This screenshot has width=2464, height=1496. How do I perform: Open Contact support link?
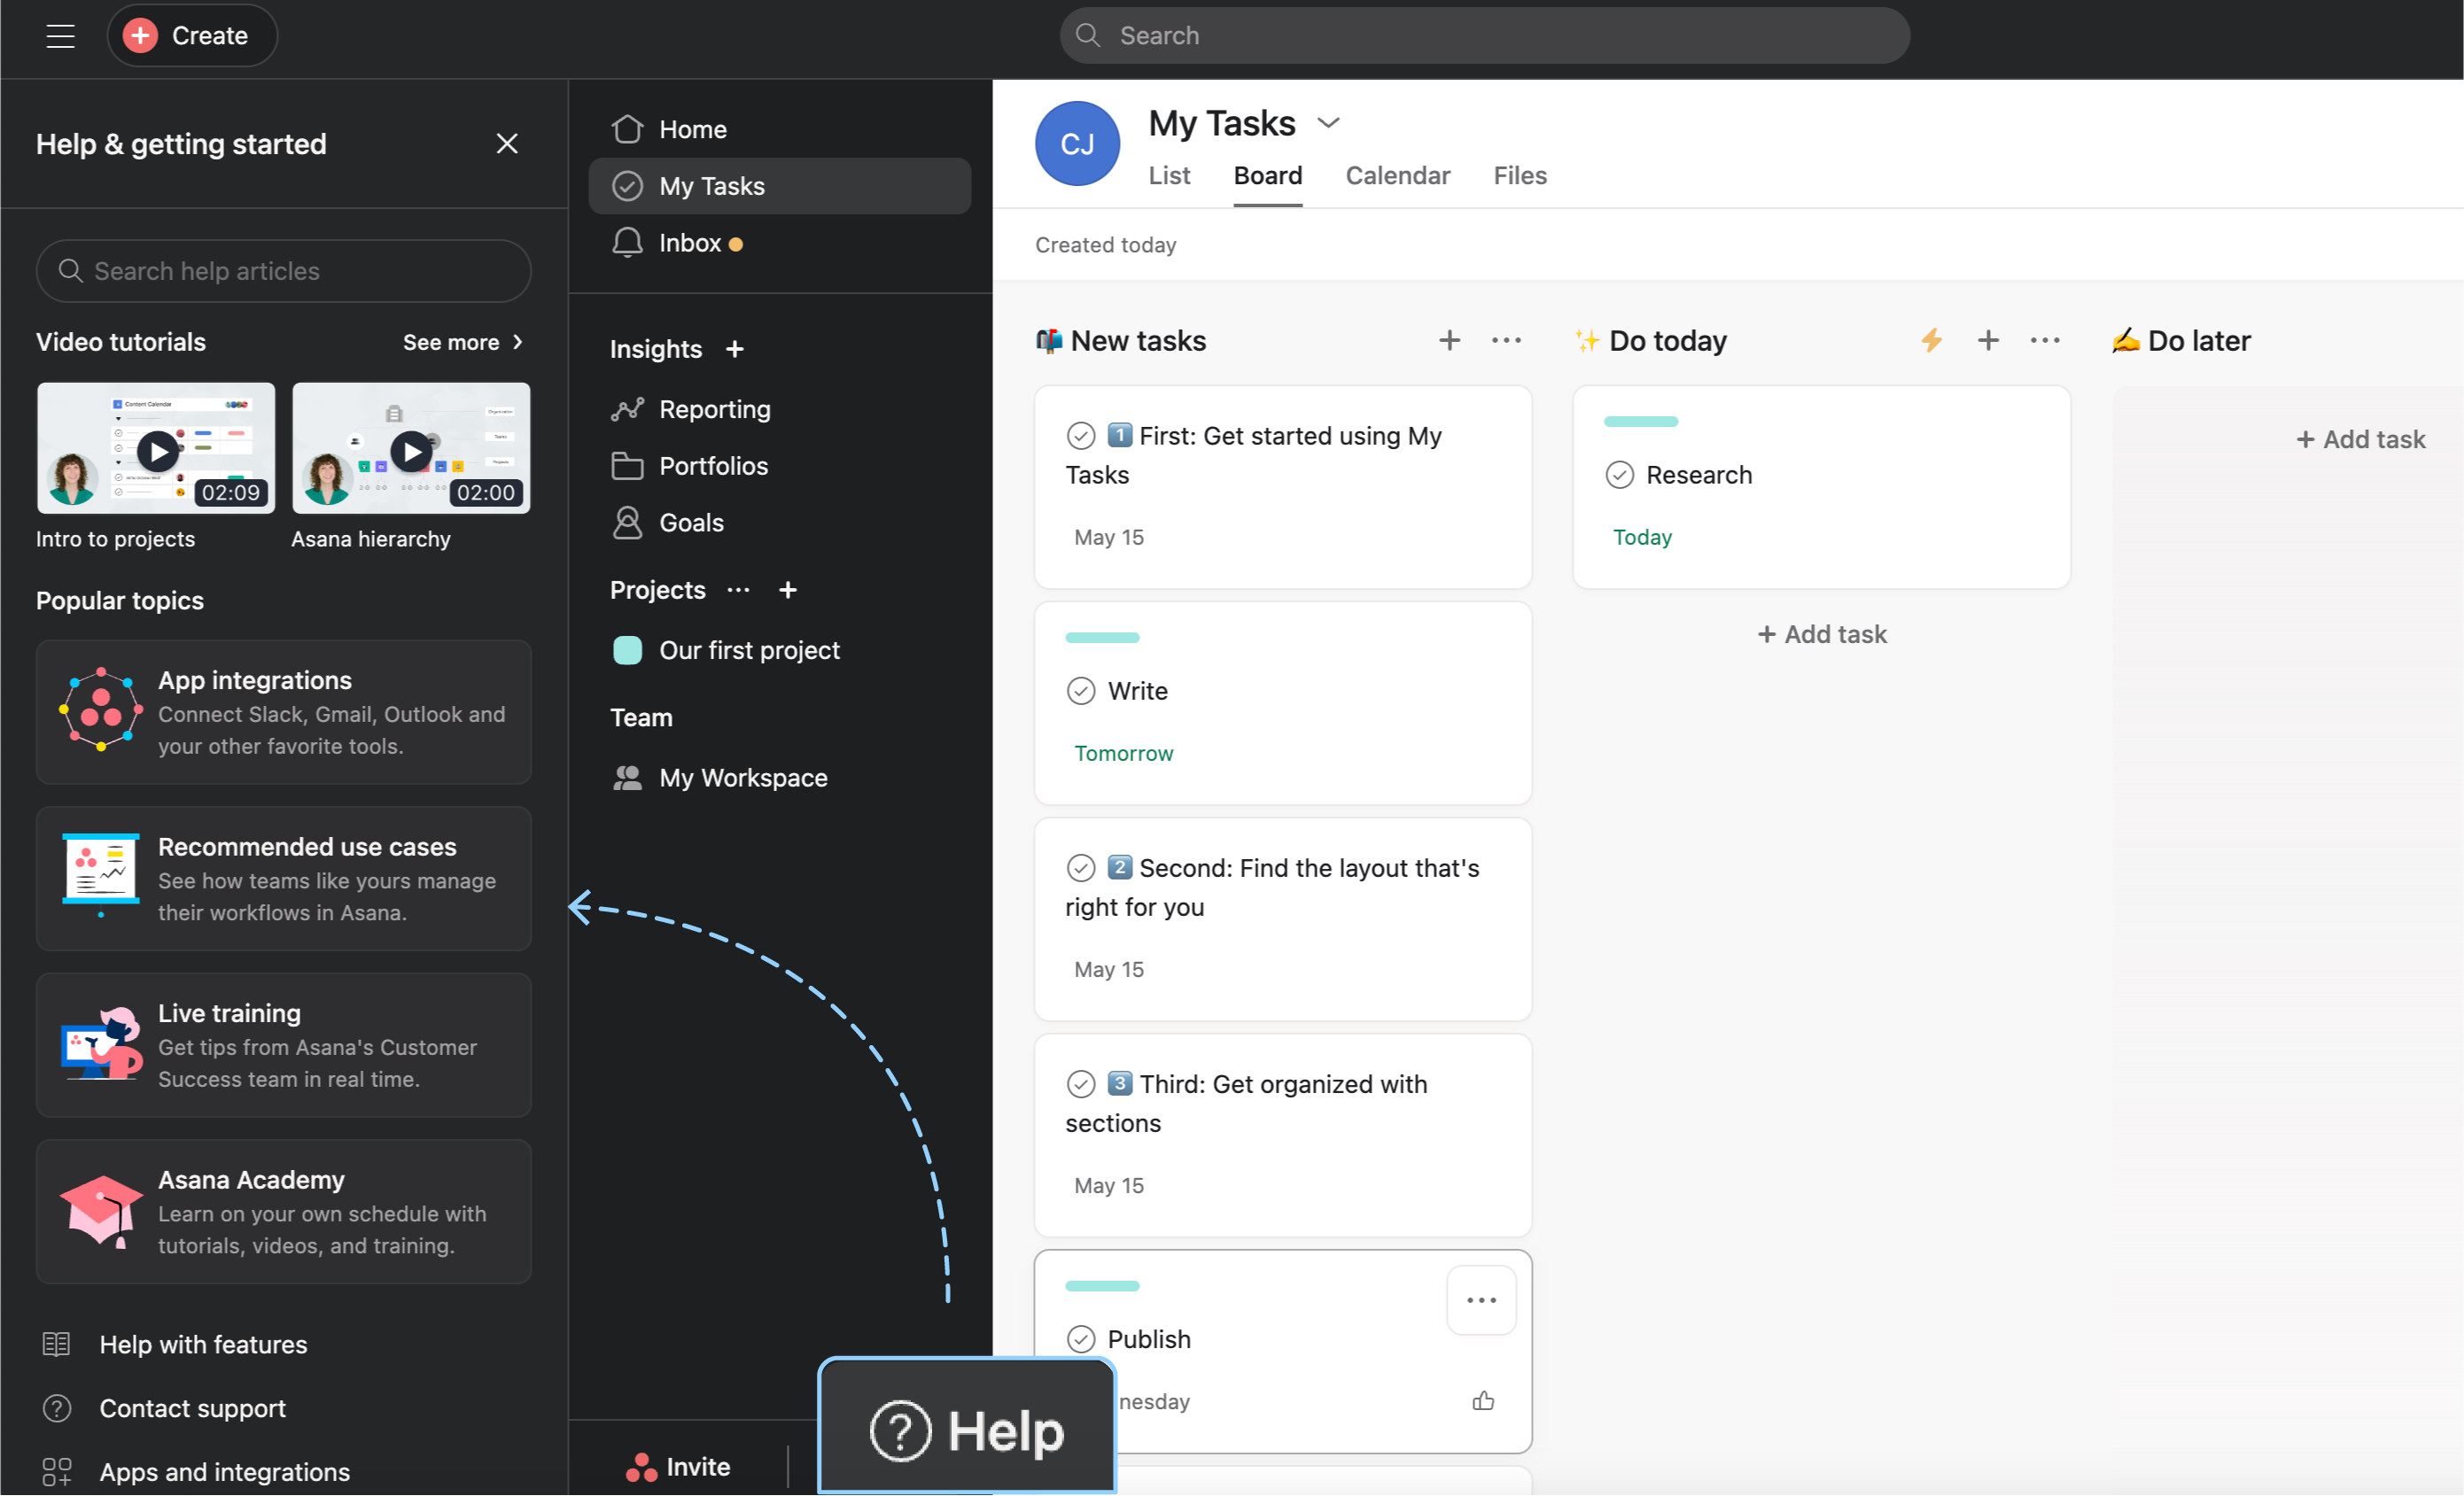192,1408
